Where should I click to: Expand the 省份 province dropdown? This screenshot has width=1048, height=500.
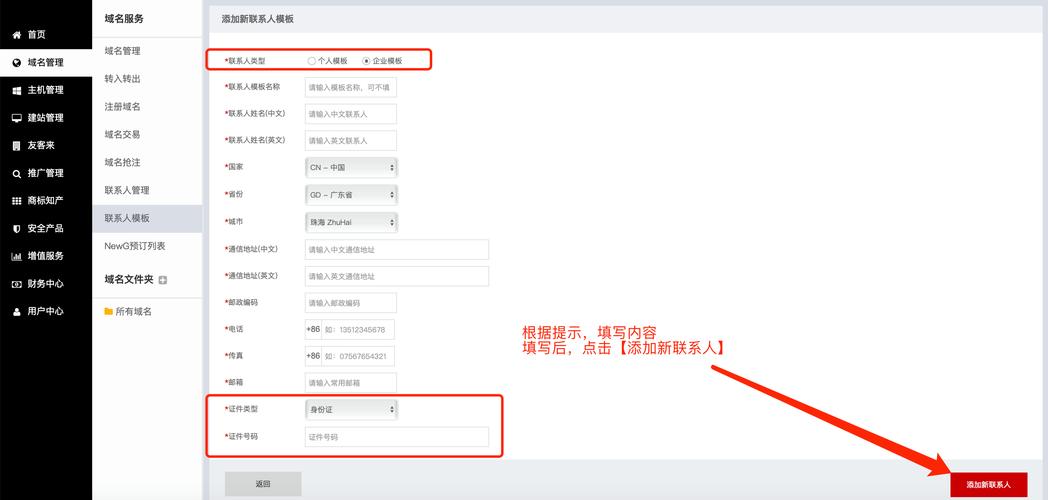pyautogui.click(x=350, y=195)
